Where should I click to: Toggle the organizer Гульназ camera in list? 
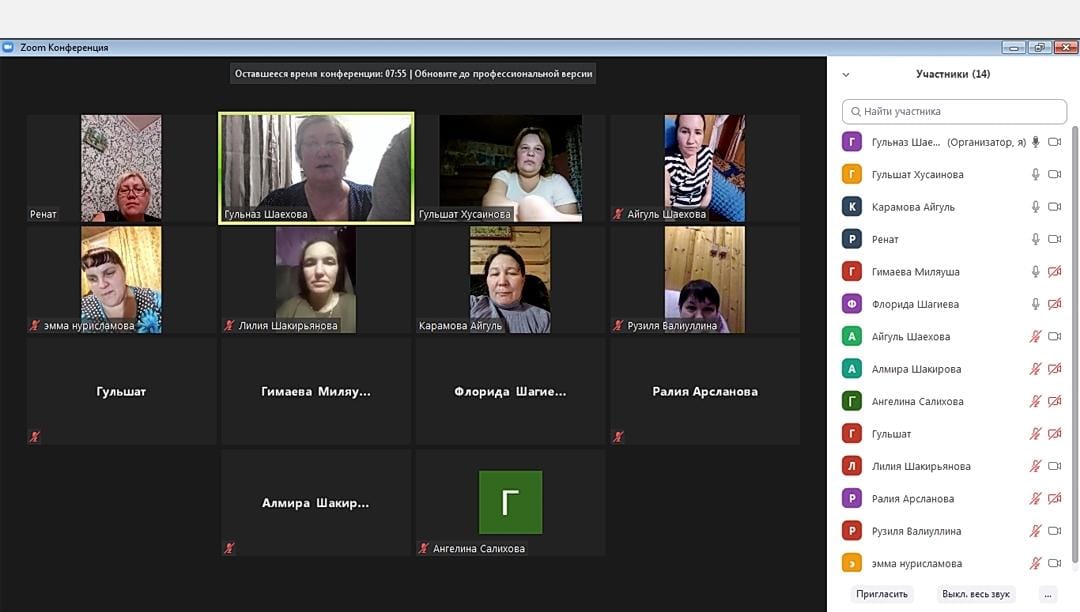pyautogui.click(x=1054, y=142)
